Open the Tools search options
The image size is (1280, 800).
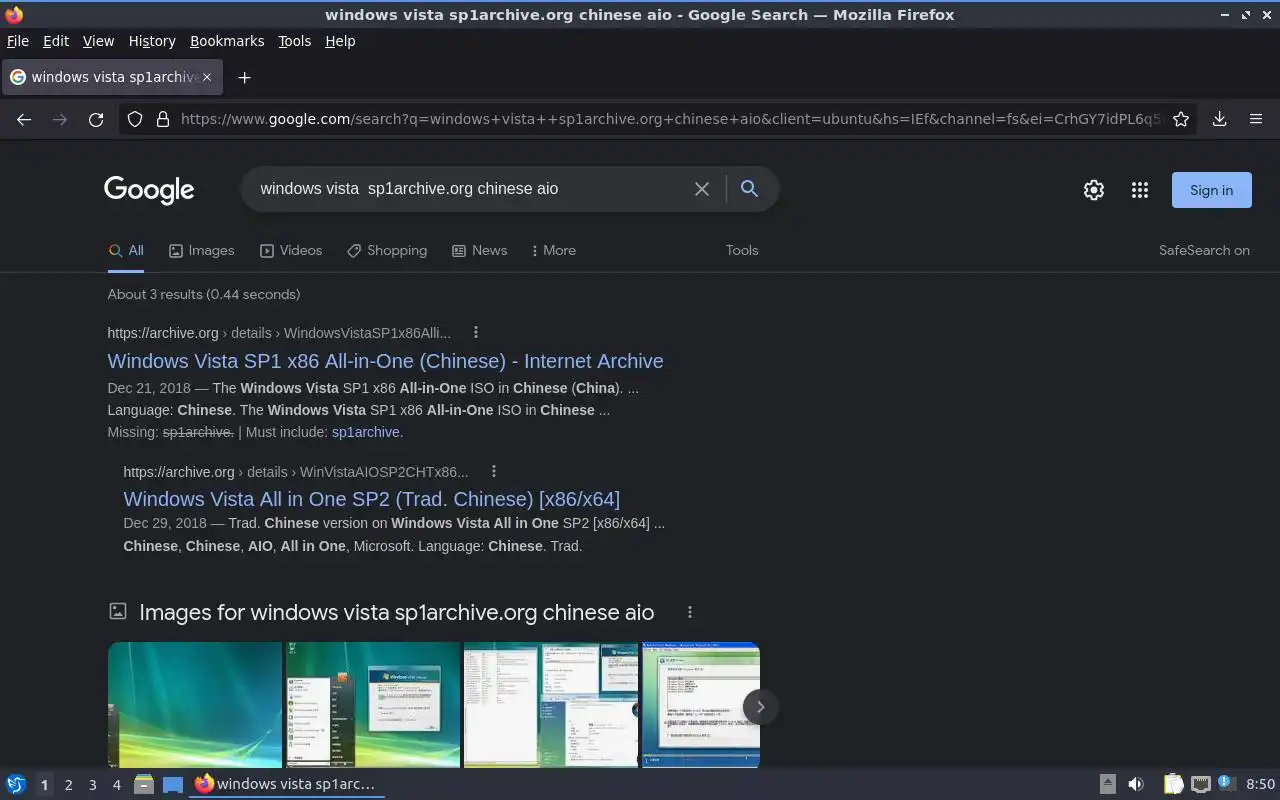pos(742,251)
